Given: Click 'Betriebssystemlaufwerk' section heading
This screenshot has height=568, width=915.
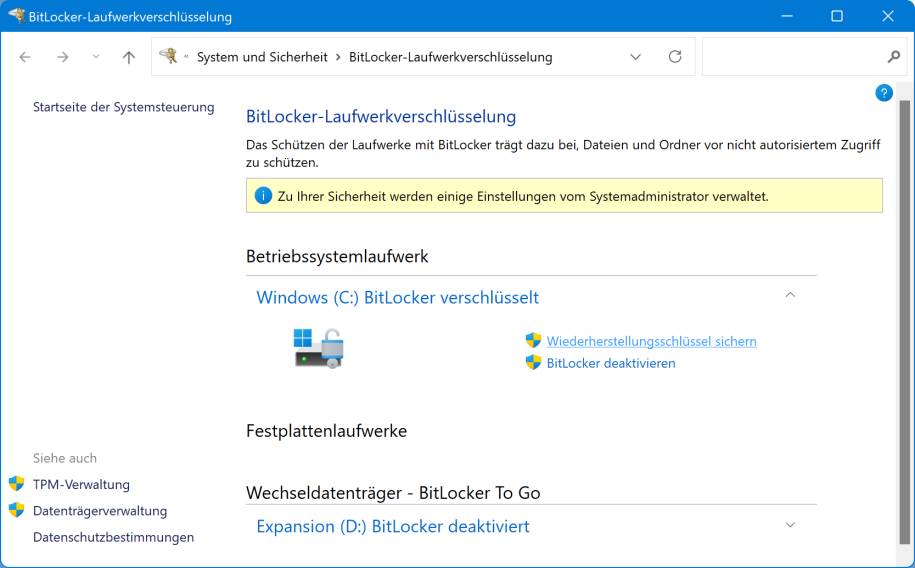Looking at the screenshot, I should [337, 256].
